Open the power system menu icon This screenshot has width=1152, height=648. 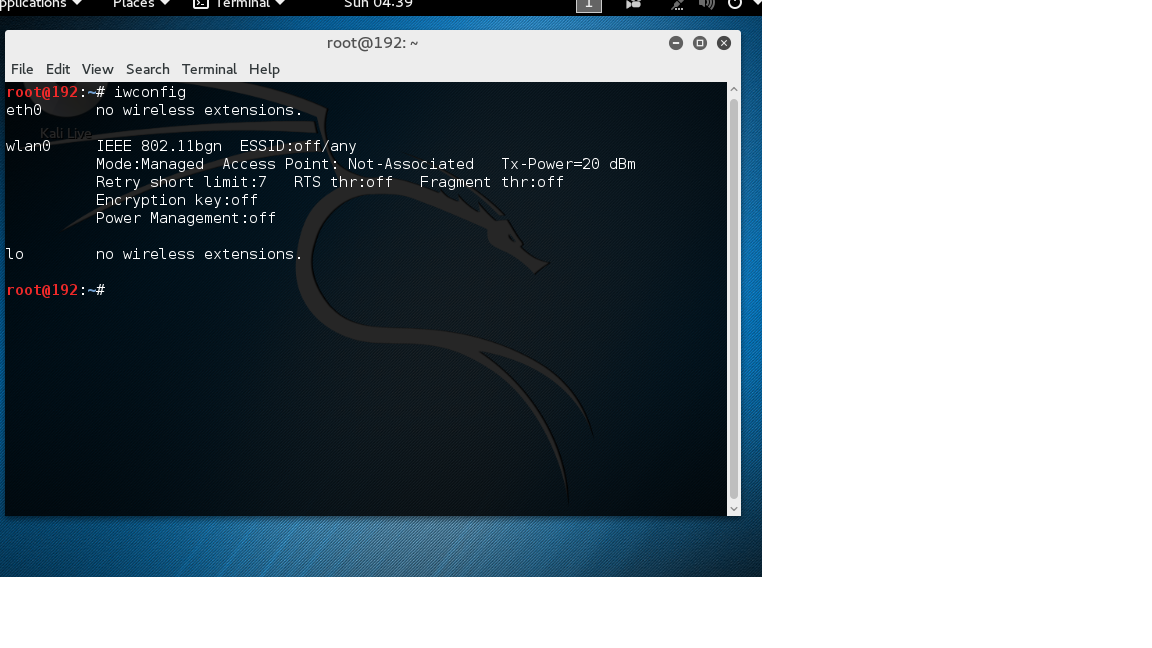[x=735, y=4]
